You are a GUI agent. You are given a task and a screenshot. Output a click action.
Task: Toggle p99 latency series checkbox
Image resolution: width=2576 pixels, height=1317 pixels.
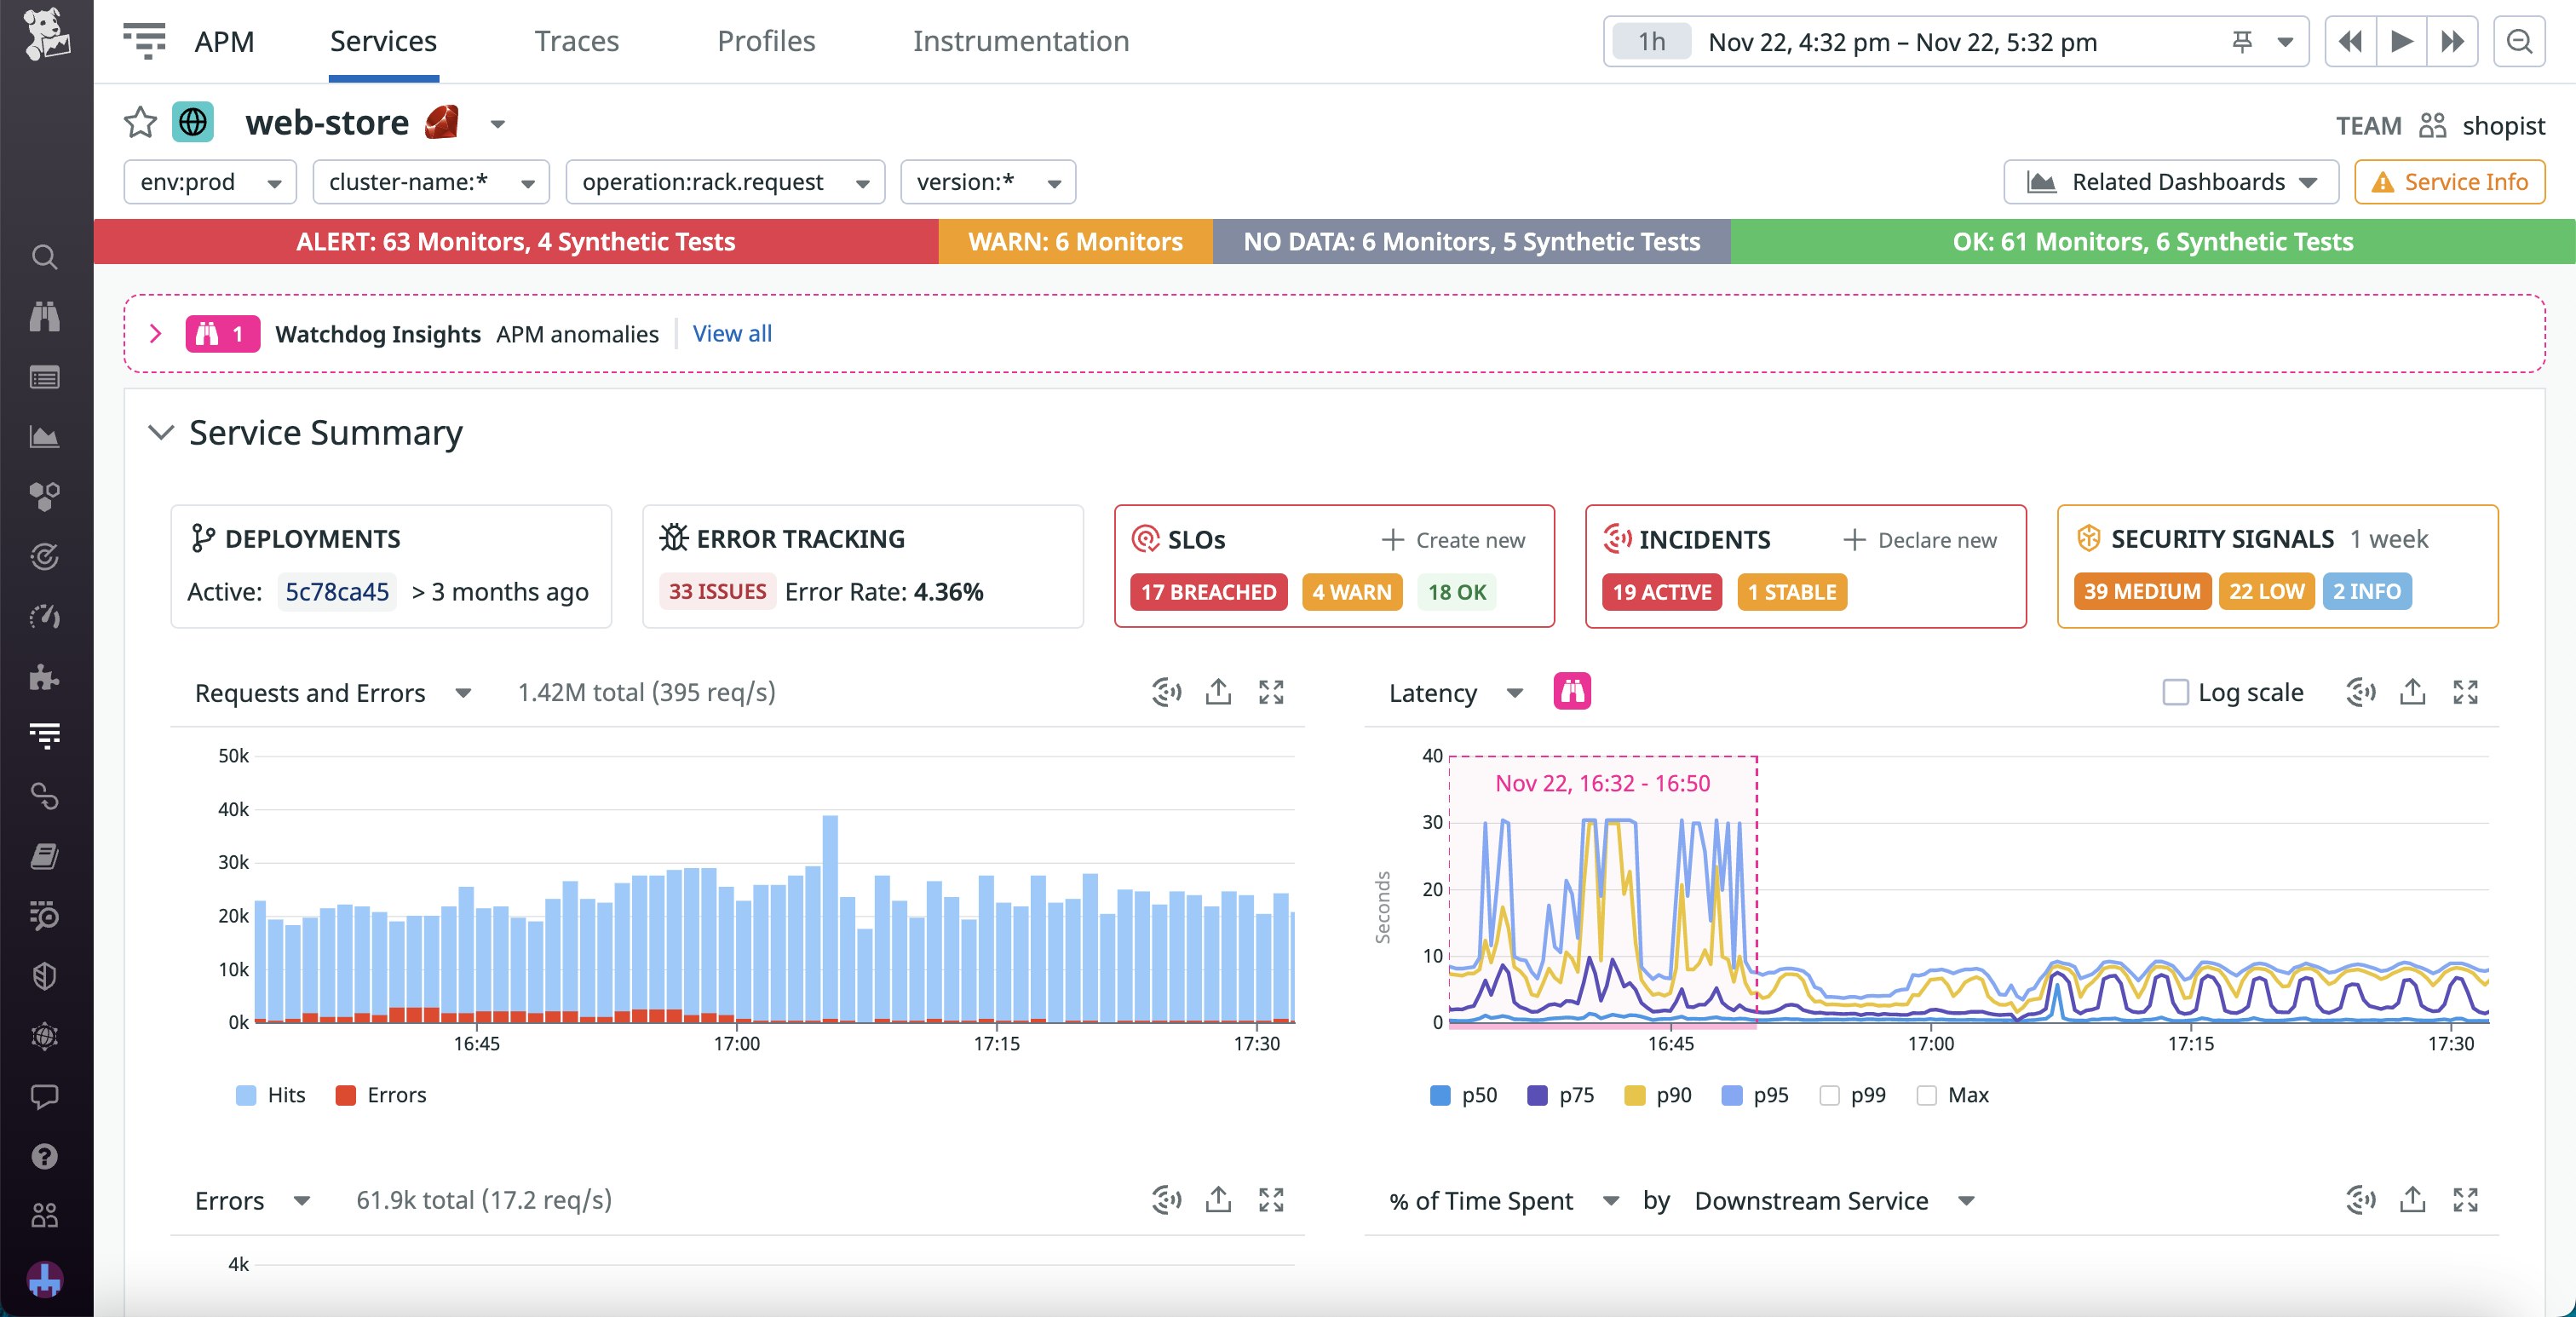[1829, 1095]
